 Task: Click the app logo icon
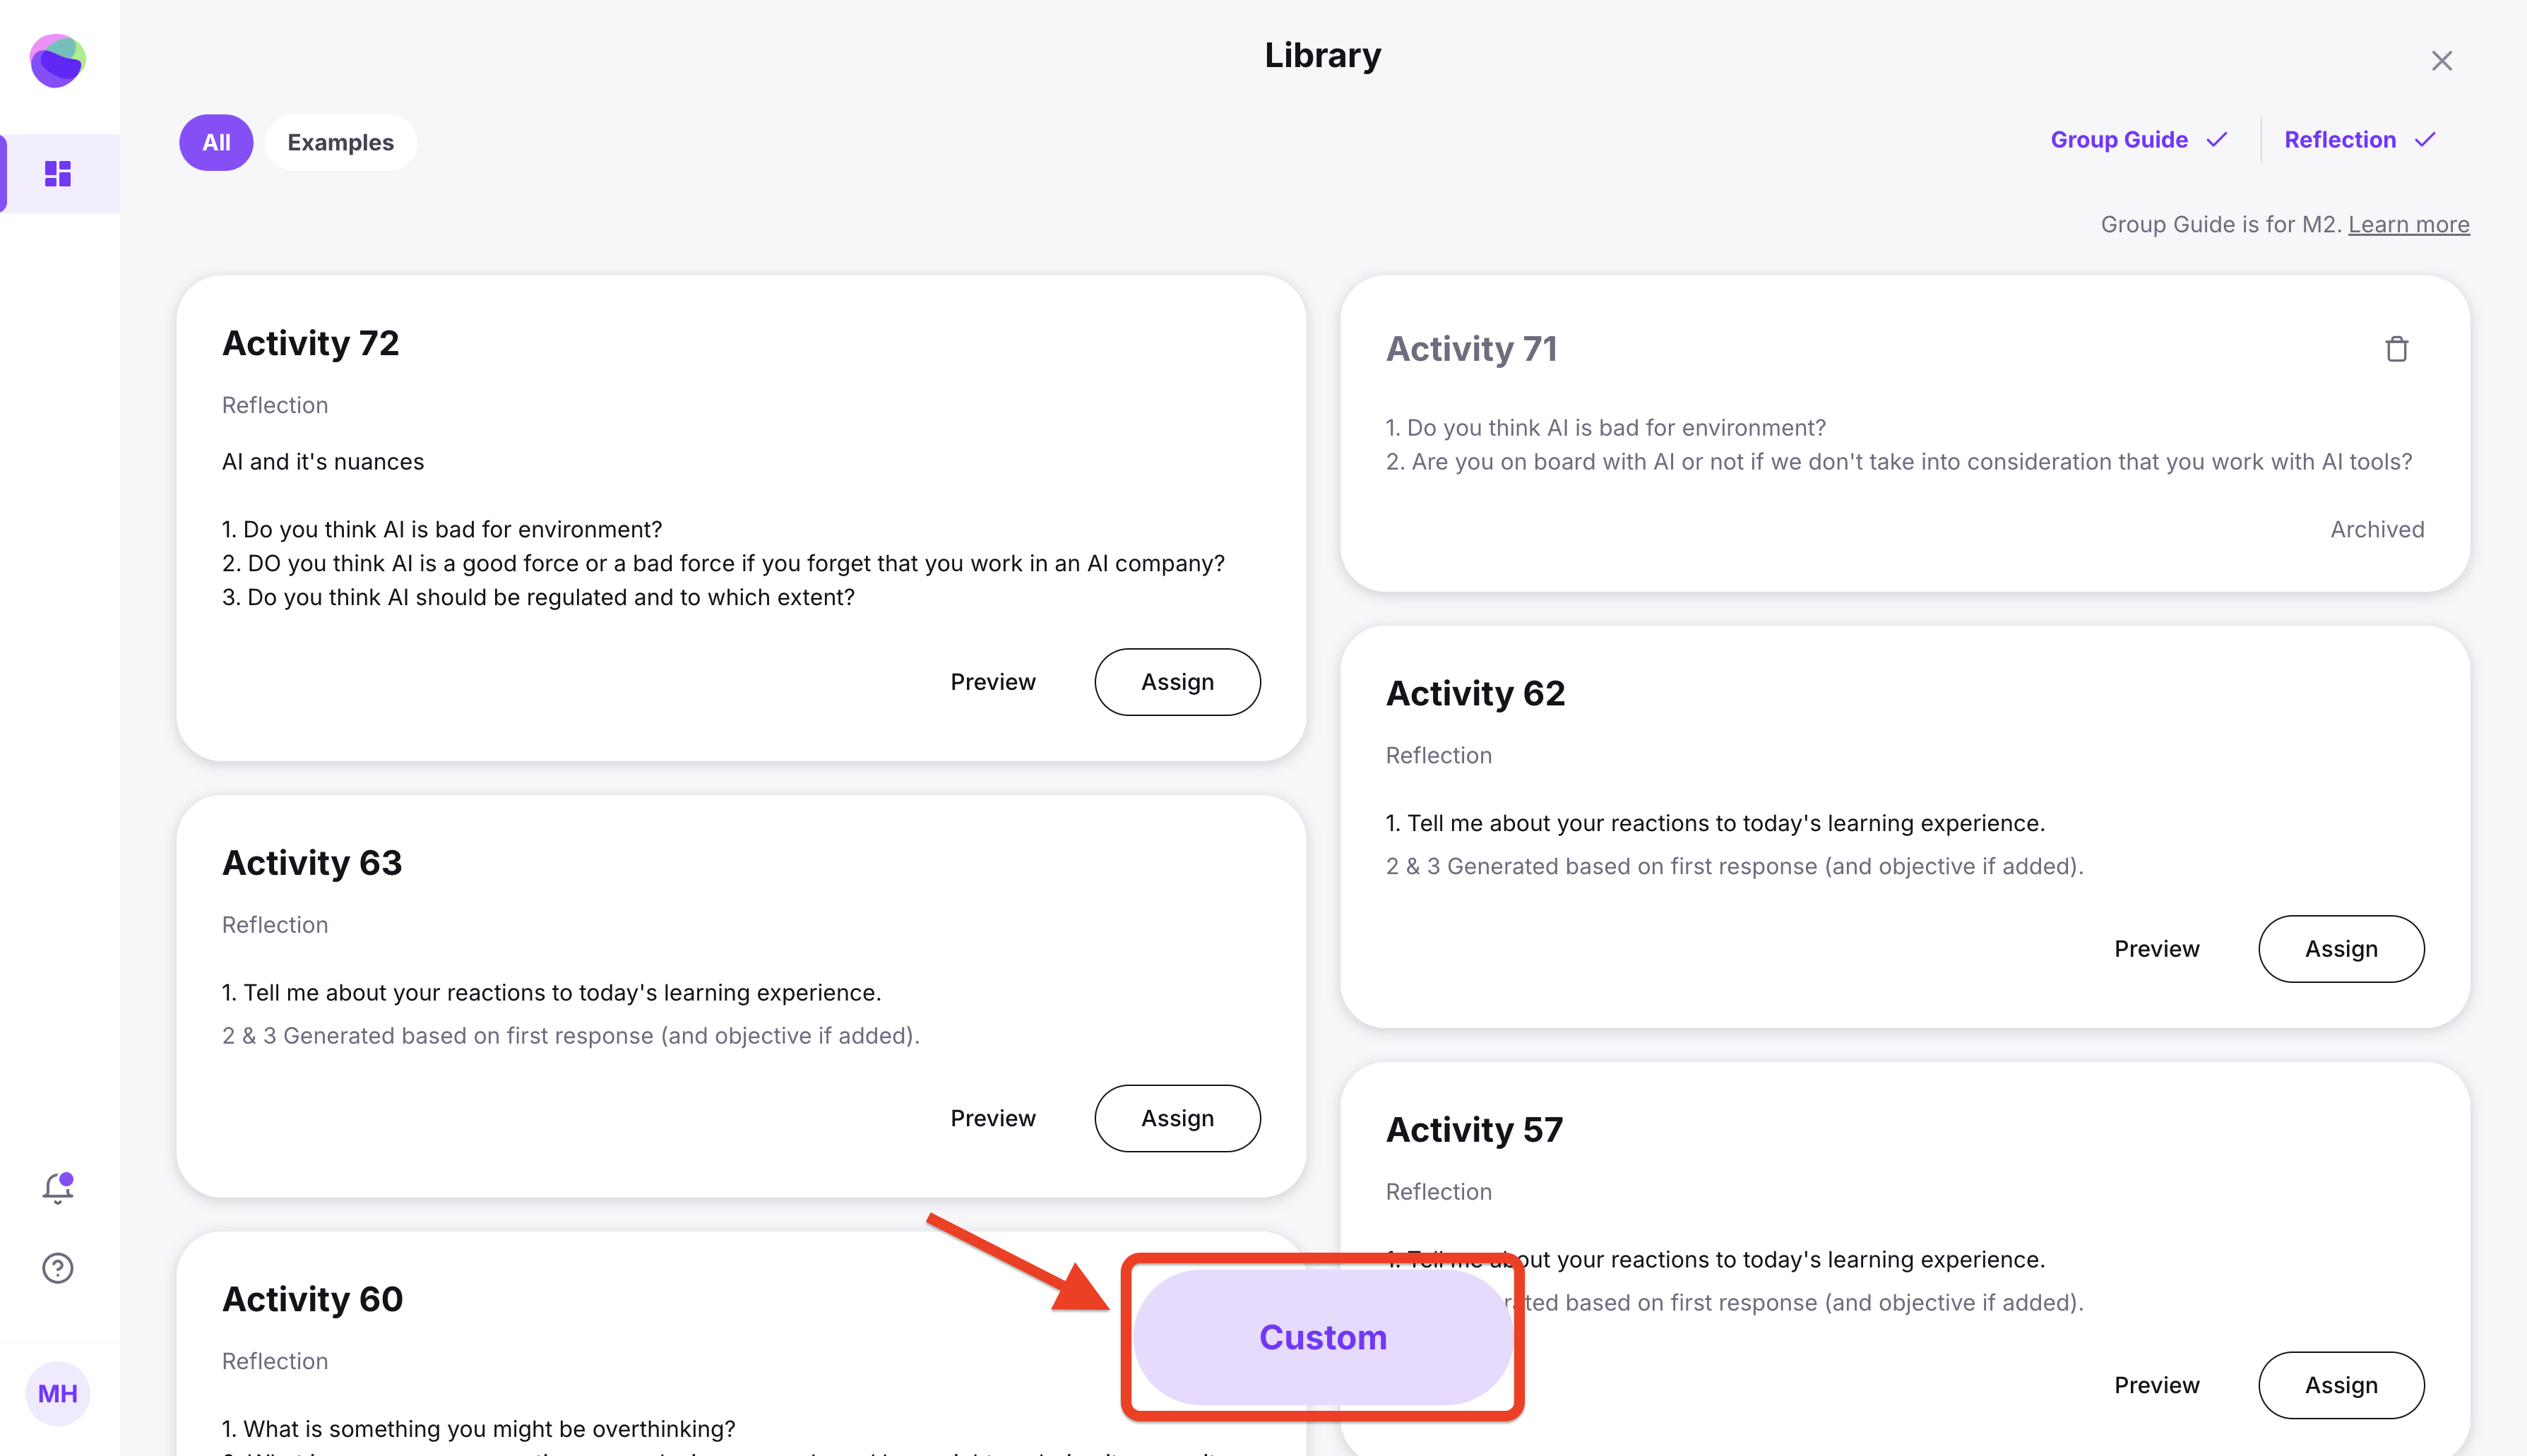click(x=58, y=61)
